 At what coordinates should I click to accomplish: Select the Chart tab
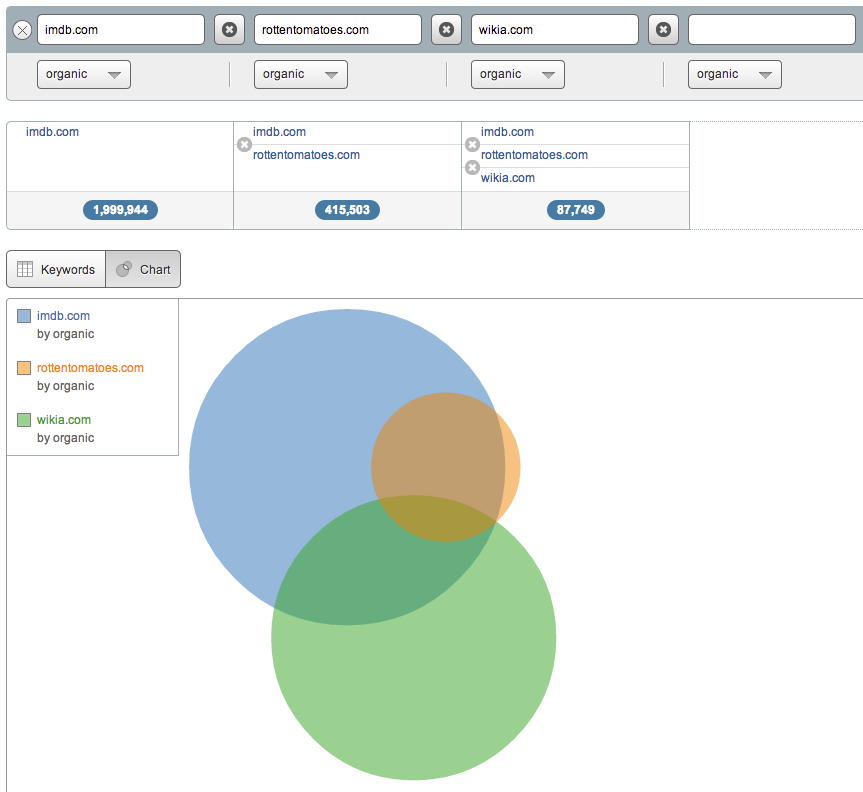(143, 269)
